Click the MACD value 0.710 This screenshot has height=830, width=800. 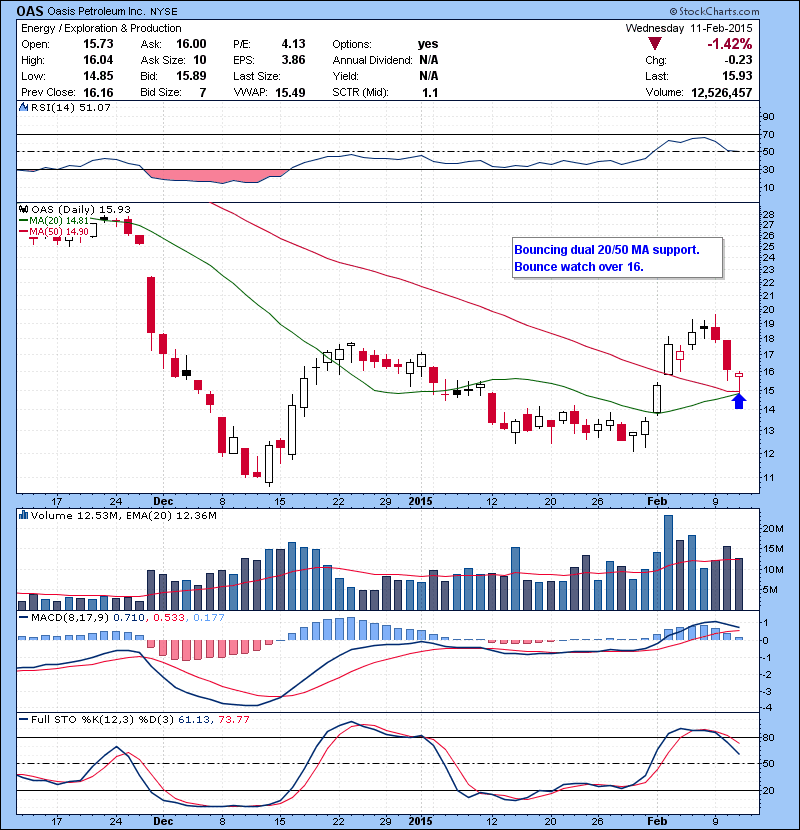point(129,617)
